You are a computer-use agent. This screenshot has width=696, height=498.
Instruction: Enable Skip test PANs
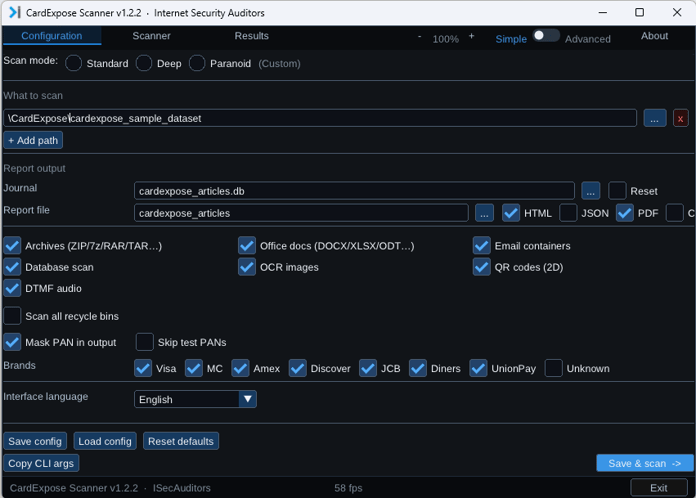click(x=145, y=342)
